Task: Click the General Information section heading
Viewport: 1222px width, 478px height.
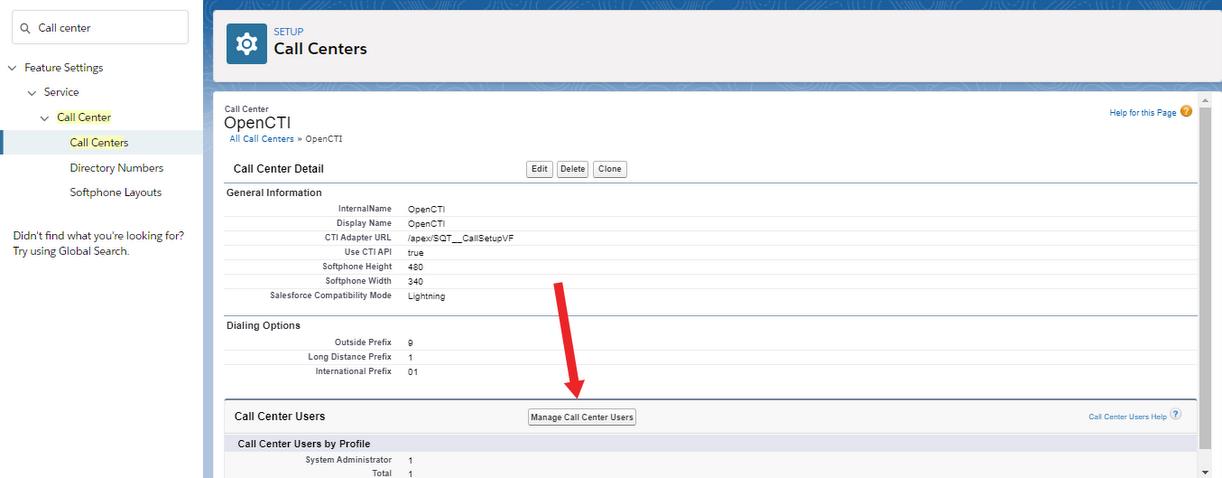Action: tap(275, 192)
